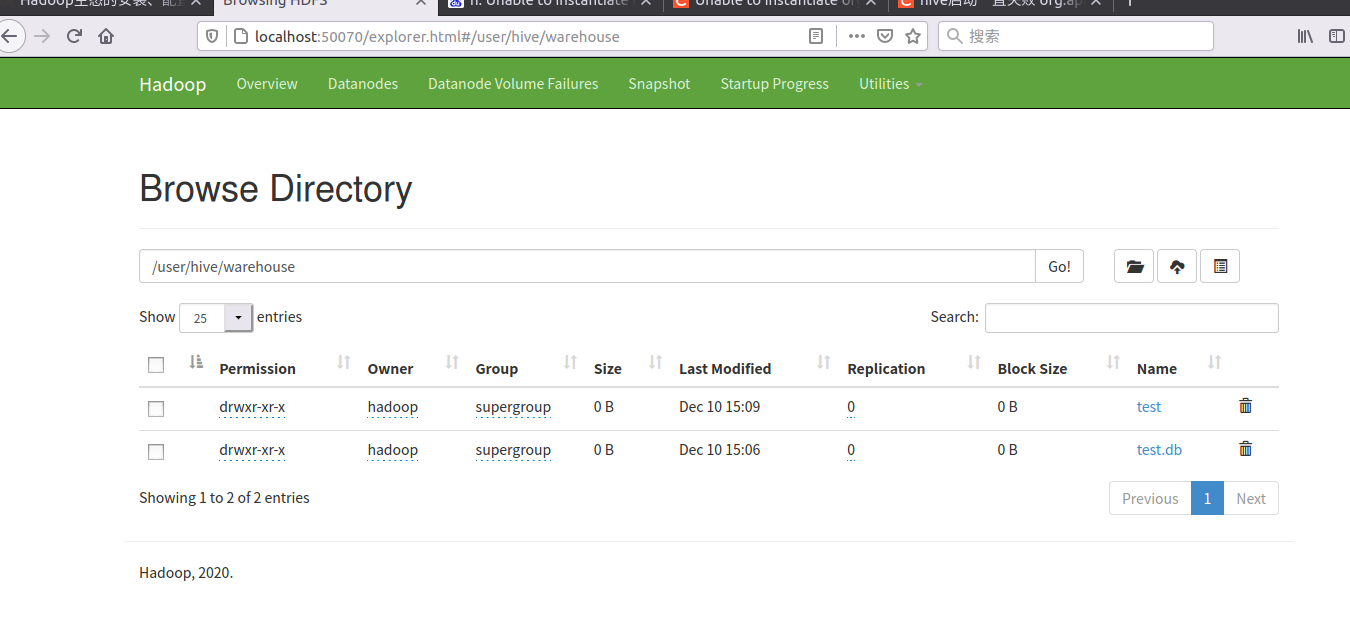
Task: Click the table Search input box
Action: pos(1132,317)
